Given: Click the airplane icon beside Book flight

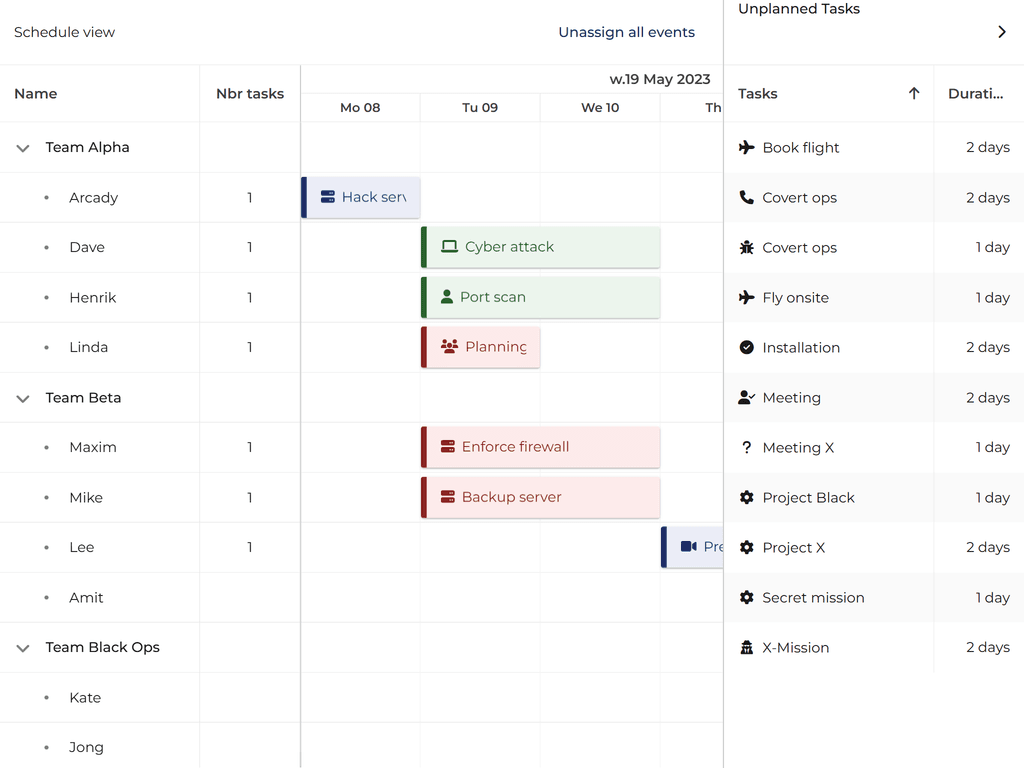Looking at the screenshot, I should coord(746,148).
